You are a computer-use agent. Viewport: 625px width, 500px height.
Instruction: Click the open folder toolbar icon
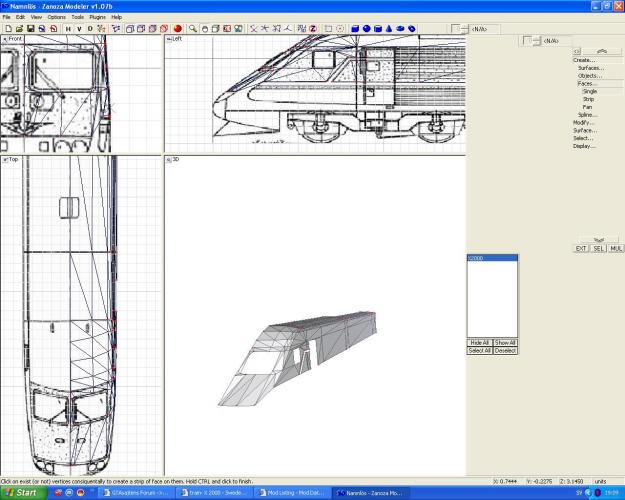click(18, 29)
